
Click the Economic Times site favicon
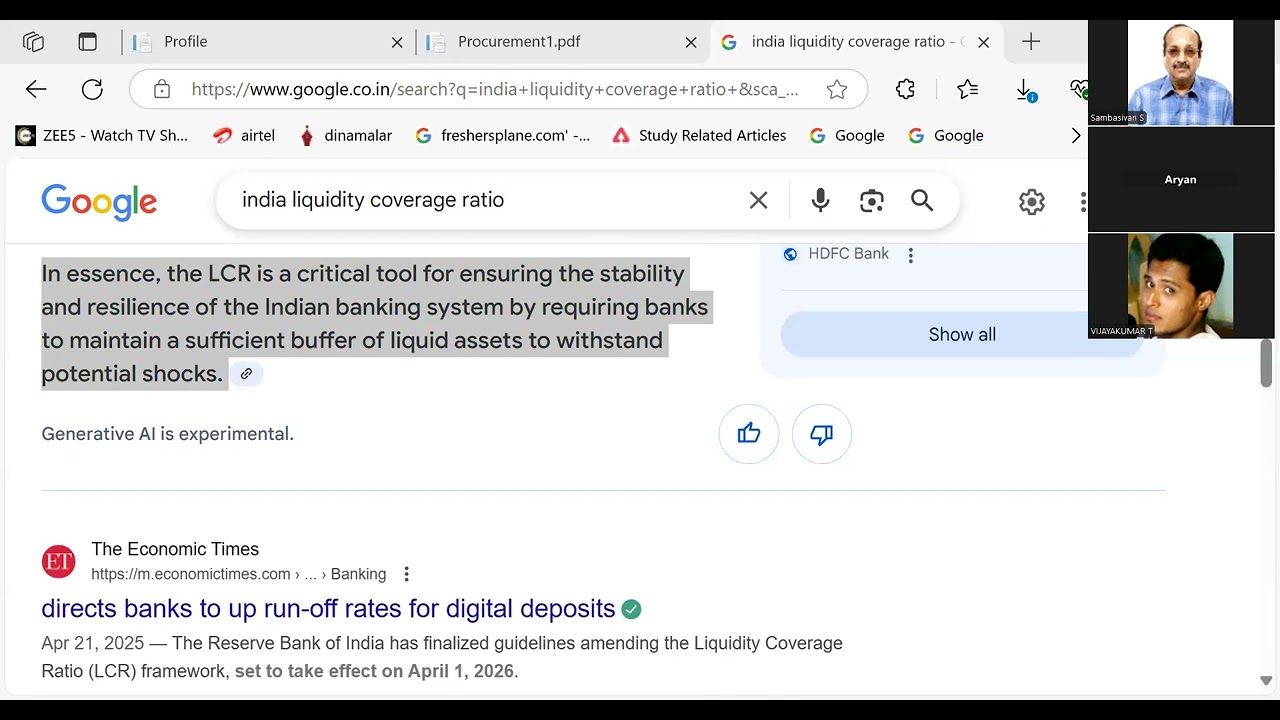(x=58, y=562)
